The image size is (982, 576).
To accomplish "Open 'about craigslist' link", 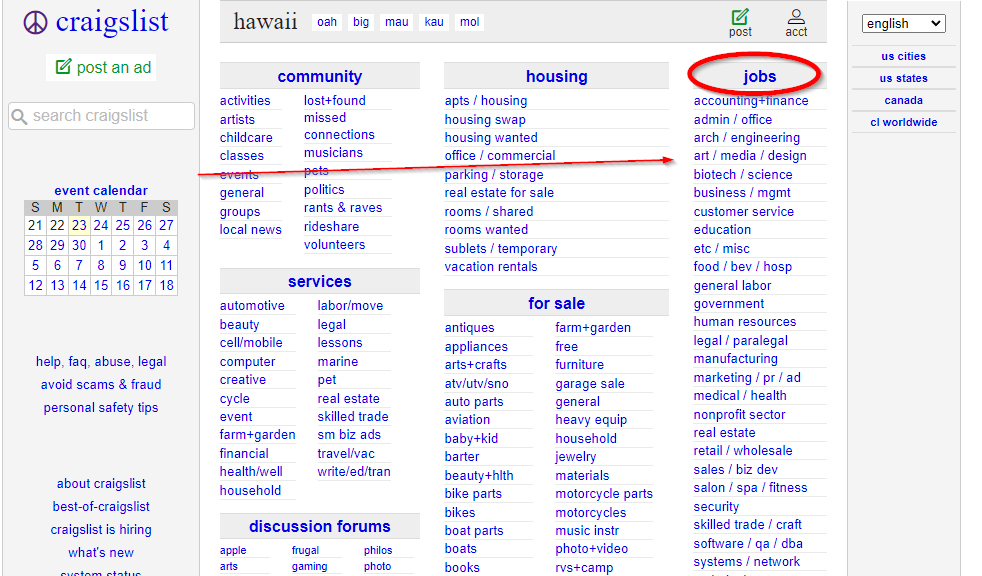I will (101, 483).
